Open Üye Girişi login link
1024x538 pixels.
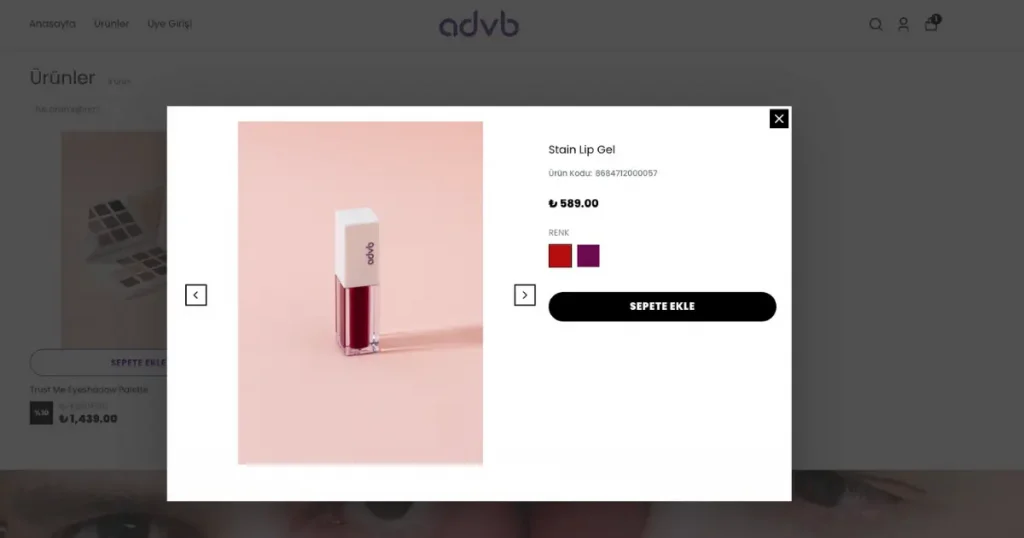pyautogui.click(x=170, y=24)
